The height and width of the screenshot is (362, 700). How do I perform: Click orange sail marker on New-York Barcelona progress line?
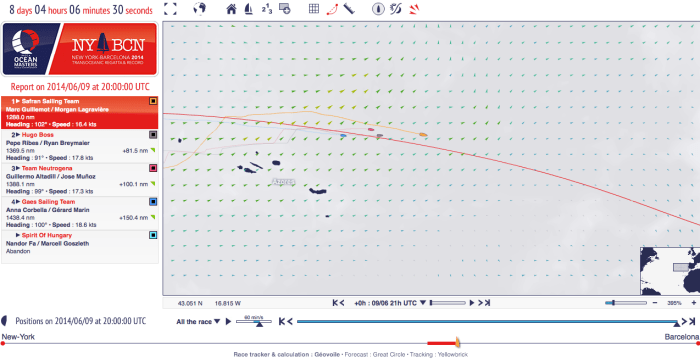pyautogui.click(x=457, y=342)
